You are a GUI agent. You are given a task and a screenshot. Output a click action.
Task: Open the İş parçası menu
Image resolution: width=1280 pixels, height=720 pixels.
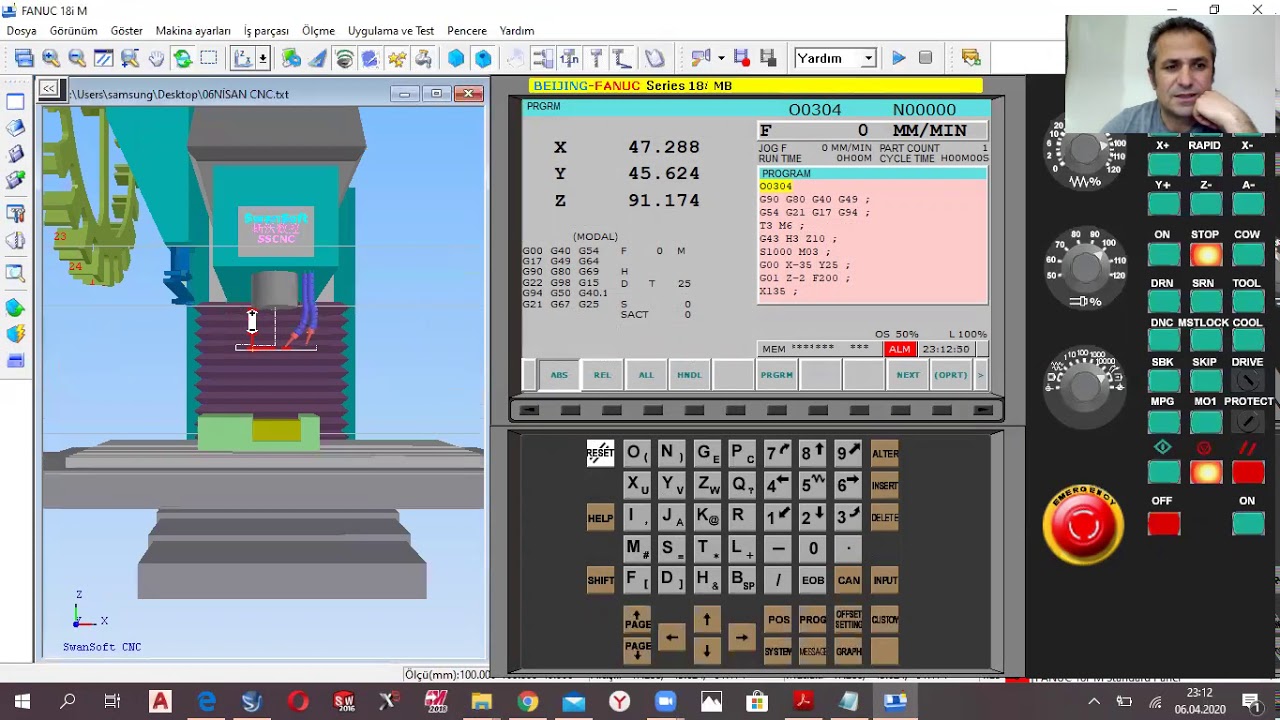point(266,31)
